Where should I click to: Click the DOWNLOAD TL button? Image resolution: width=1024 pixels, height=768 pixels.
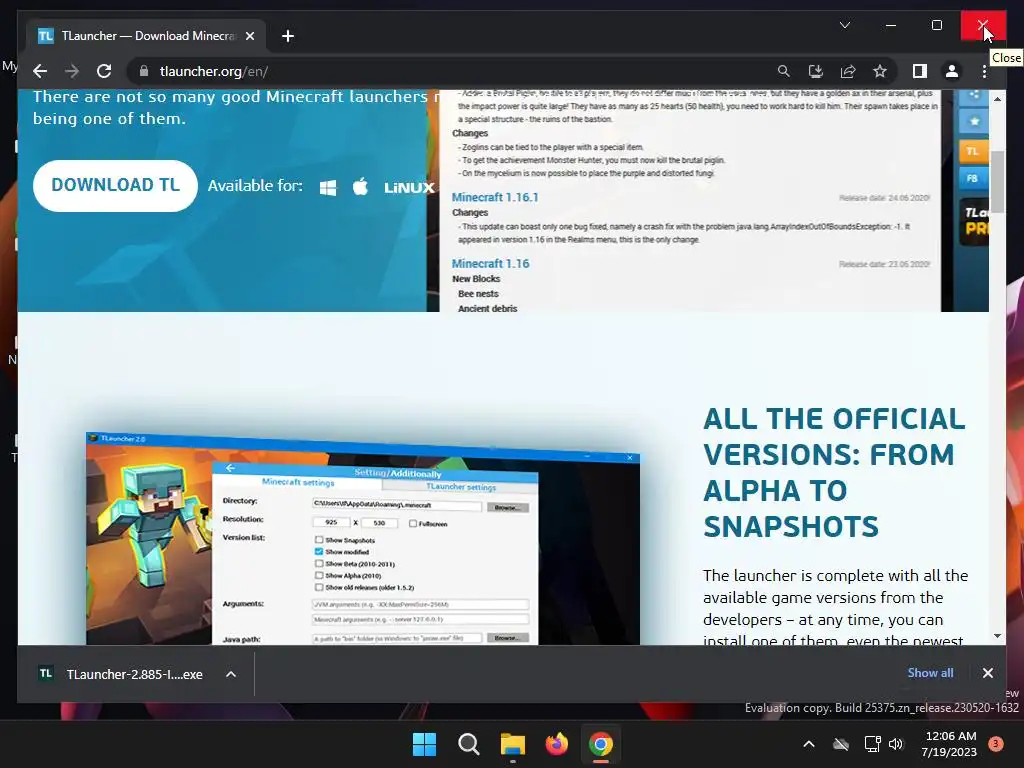click(115, 185)
